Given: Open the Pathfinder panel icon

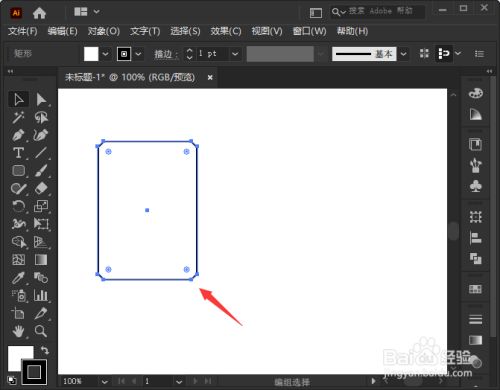Looking at the screenshot, I should tap(475, 258).
